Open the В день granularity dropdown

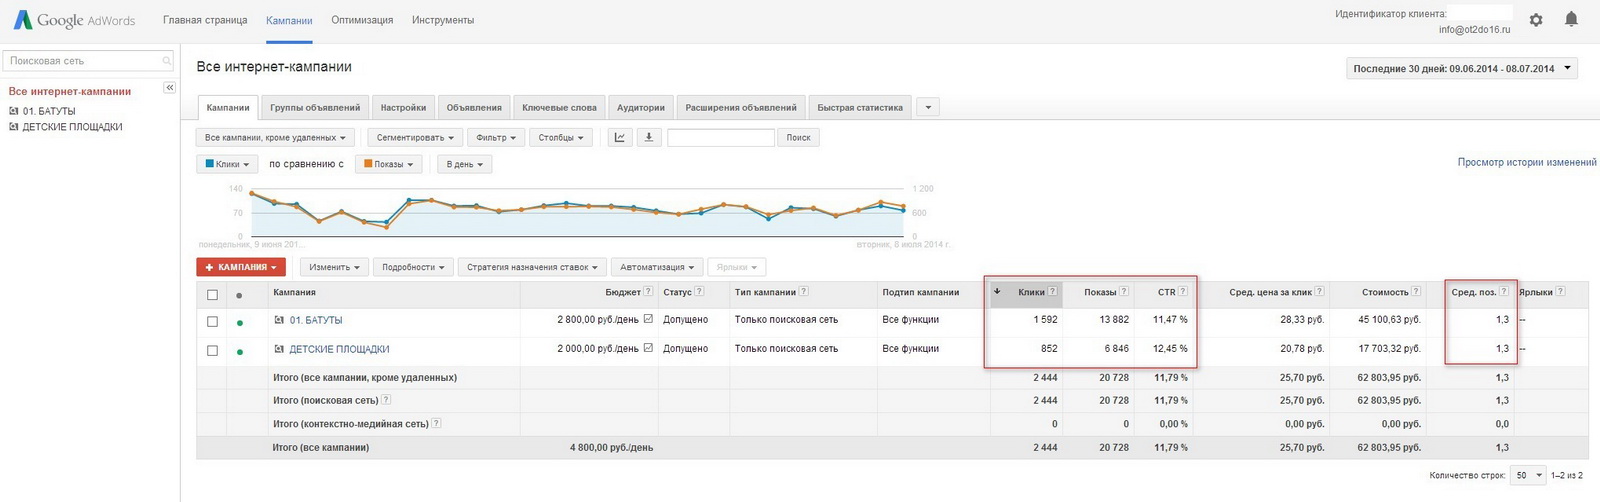pos(464,164)
